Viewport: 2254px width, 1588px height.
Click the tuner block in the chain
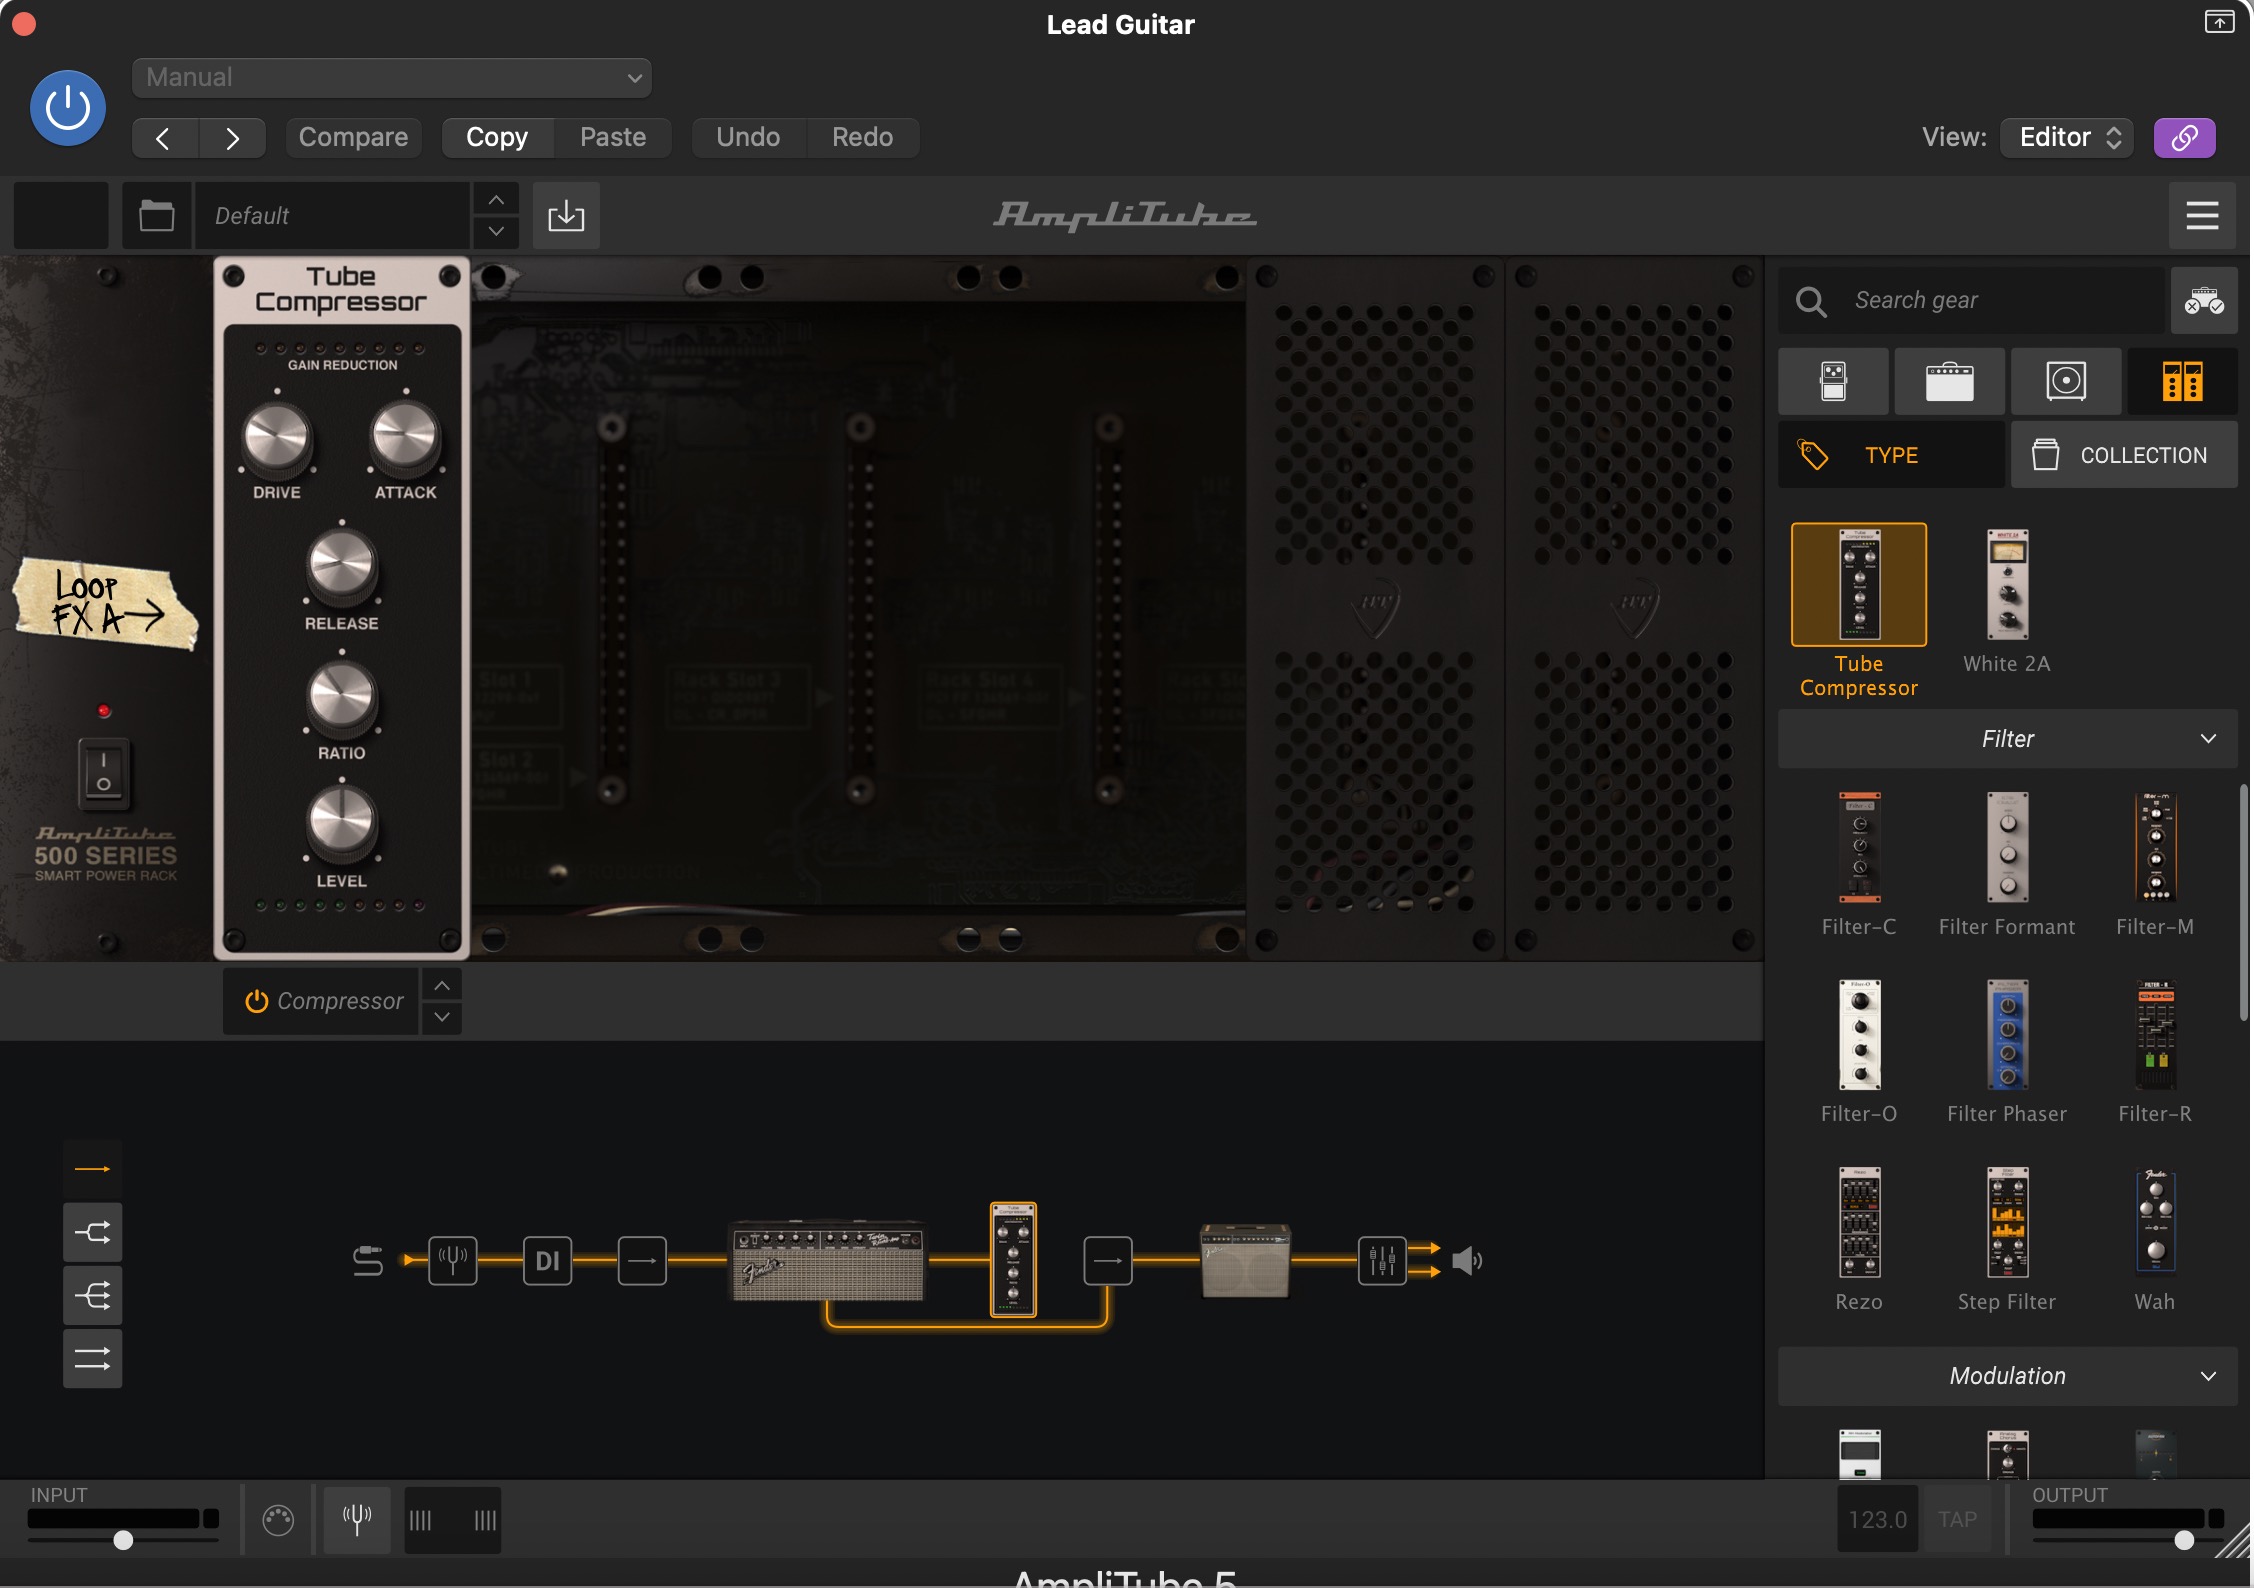453,1260
